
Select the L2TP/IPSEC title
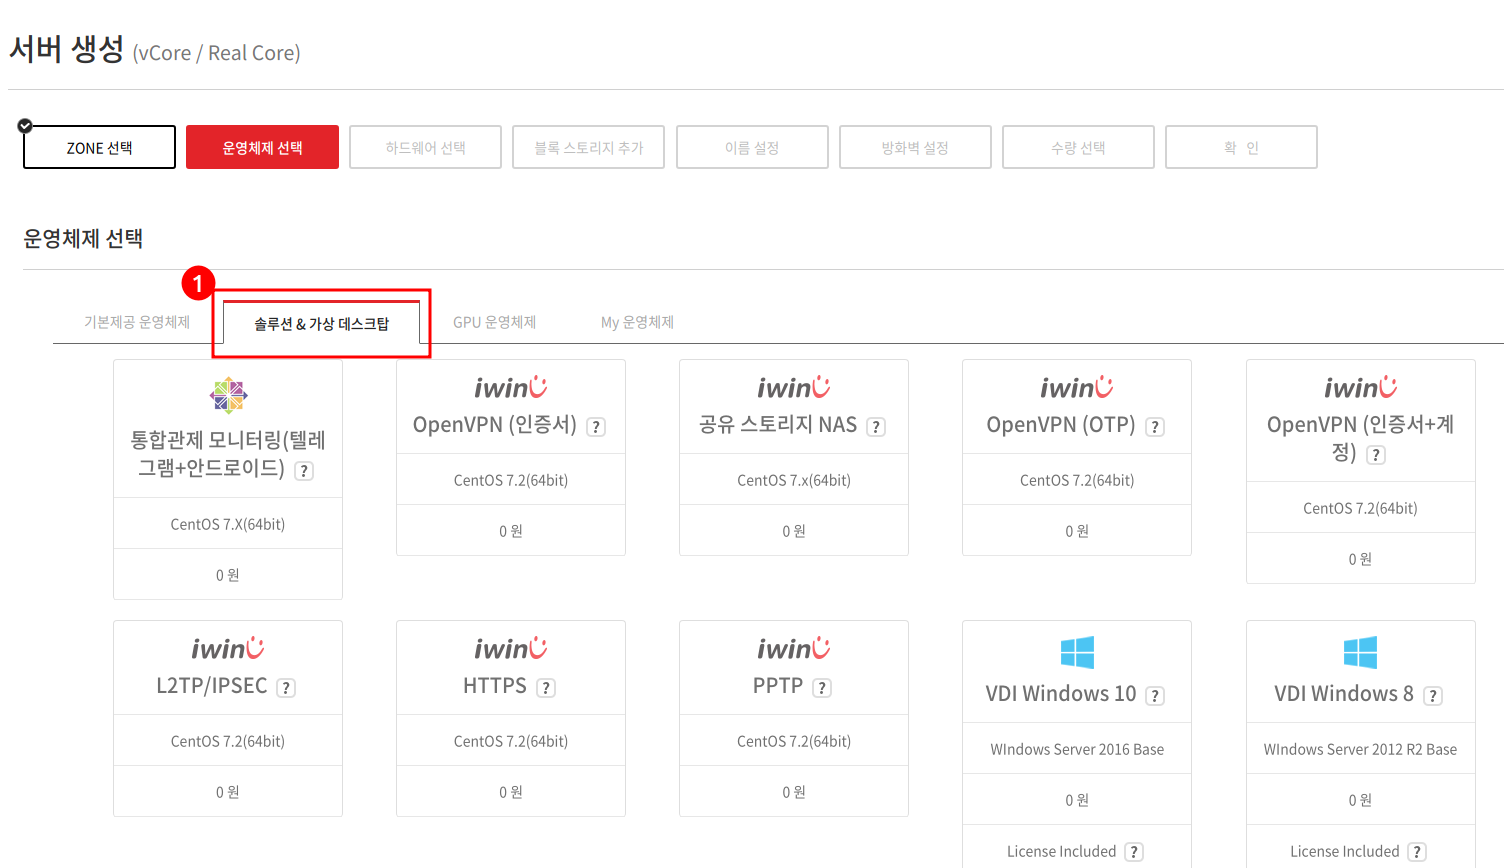(212, 686)
